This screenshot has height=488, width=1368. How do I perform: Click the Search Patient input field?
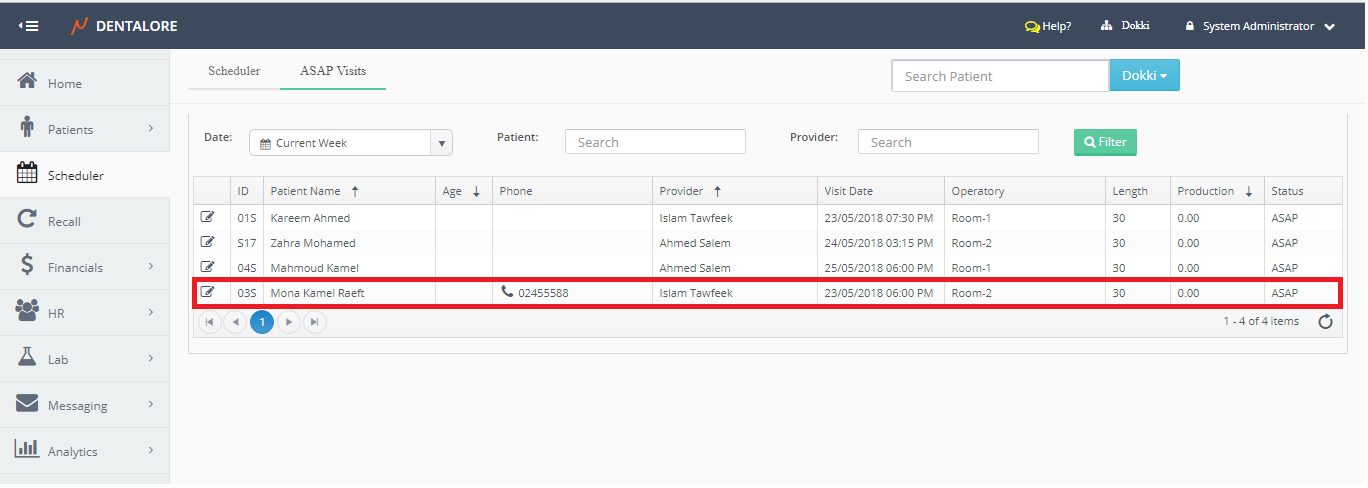(1000, 76)
